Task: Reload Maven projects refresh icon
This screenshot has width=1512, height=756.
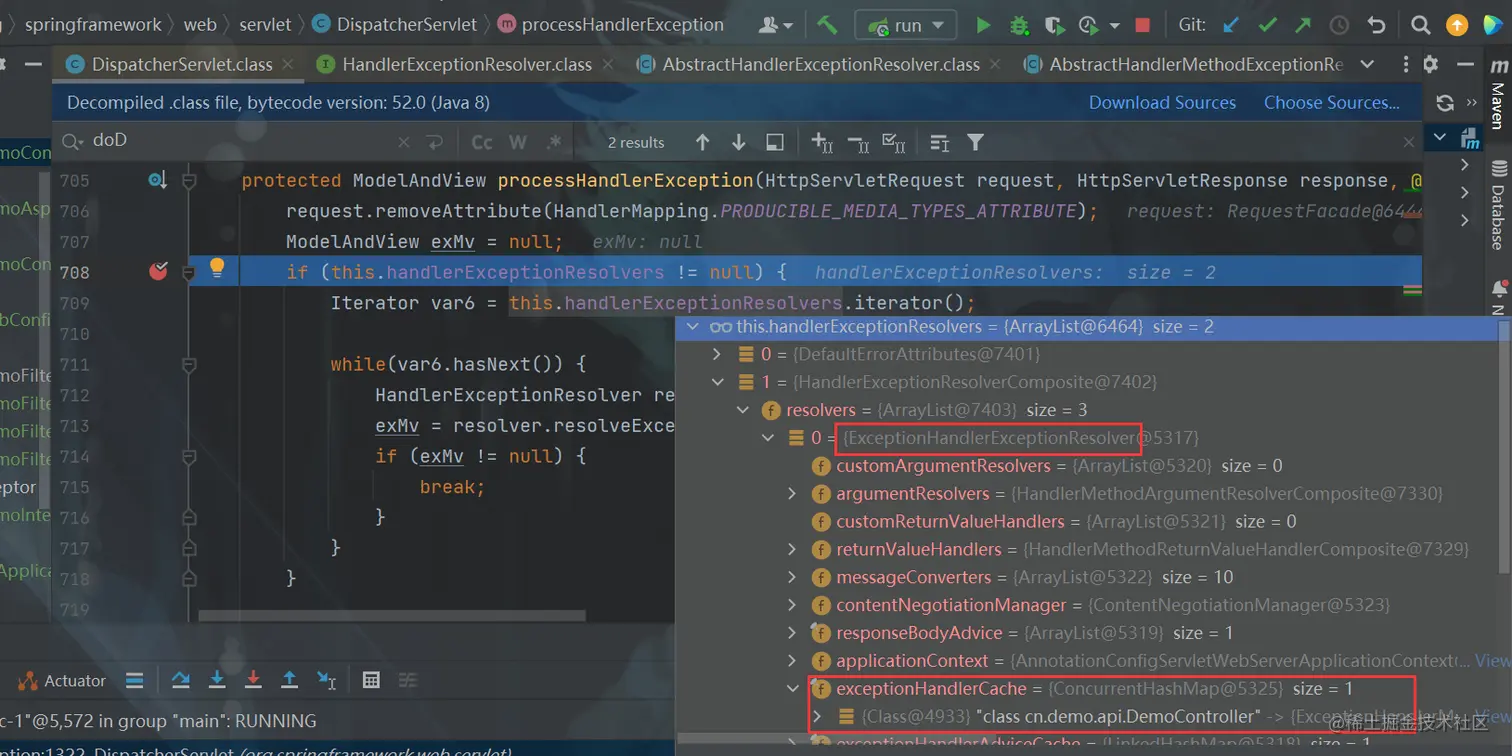Action: point(1444,103)
